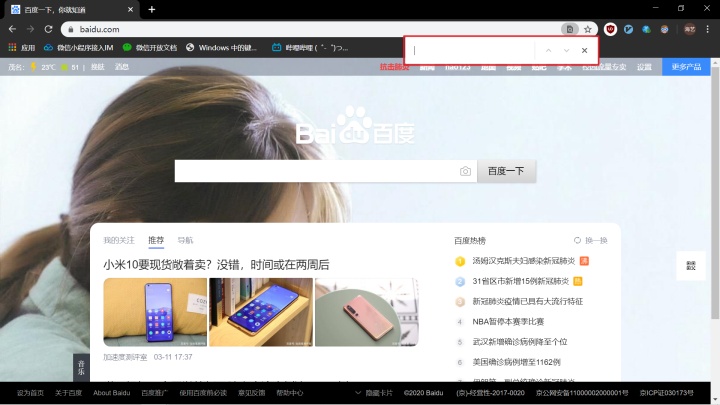Image resolution: width=720 pixels, height=405 pixels.
Task: Open hot topic 汤姆汉克斯夫妇感染新冠肺炎
Action: click(x=523, y=261)
